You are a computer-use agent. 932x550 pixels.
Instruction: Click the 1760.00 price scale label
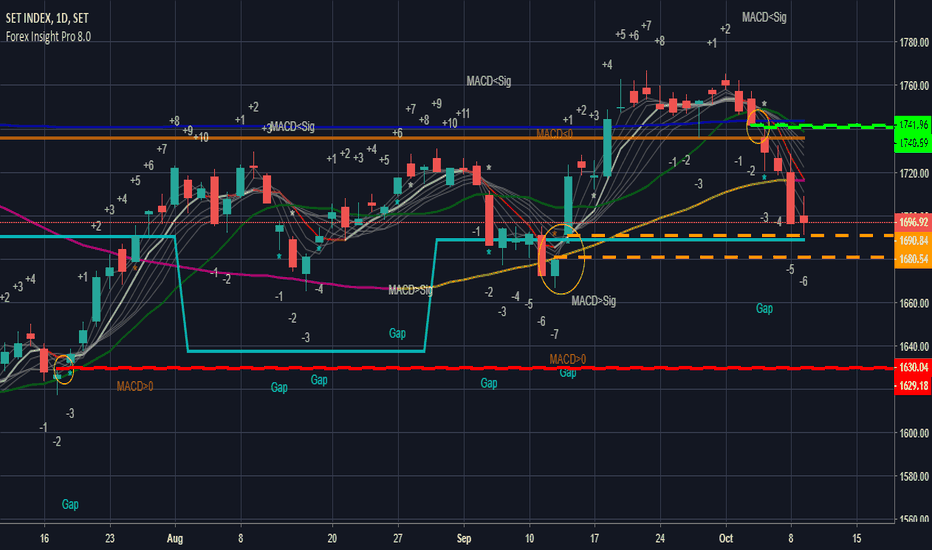(914, 86)
